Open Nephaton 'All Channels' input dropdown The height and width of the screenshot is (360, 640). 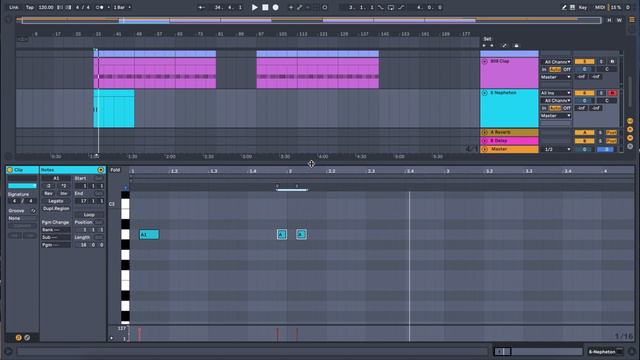click(x=556, y=100)
